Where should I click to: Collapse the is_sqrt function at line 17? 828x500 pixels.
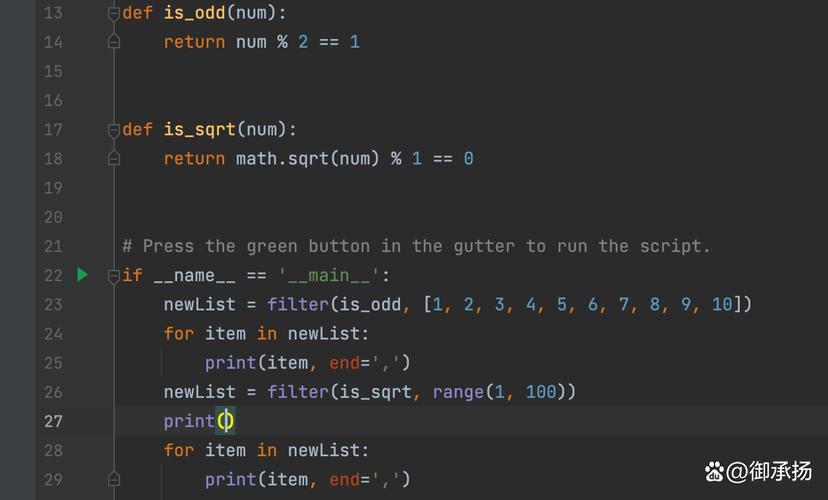[x=114, y=130]
